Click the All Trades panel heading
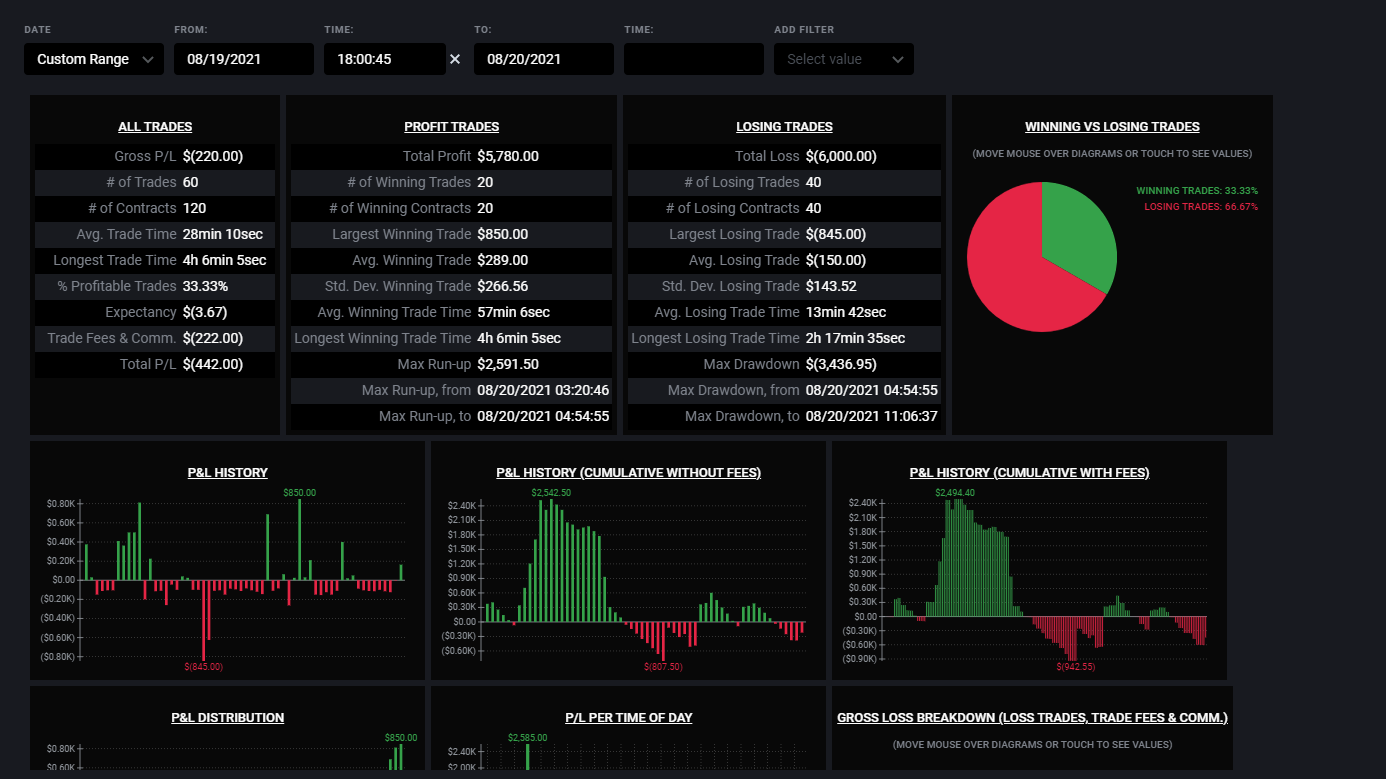 click(x=155, y=127)
